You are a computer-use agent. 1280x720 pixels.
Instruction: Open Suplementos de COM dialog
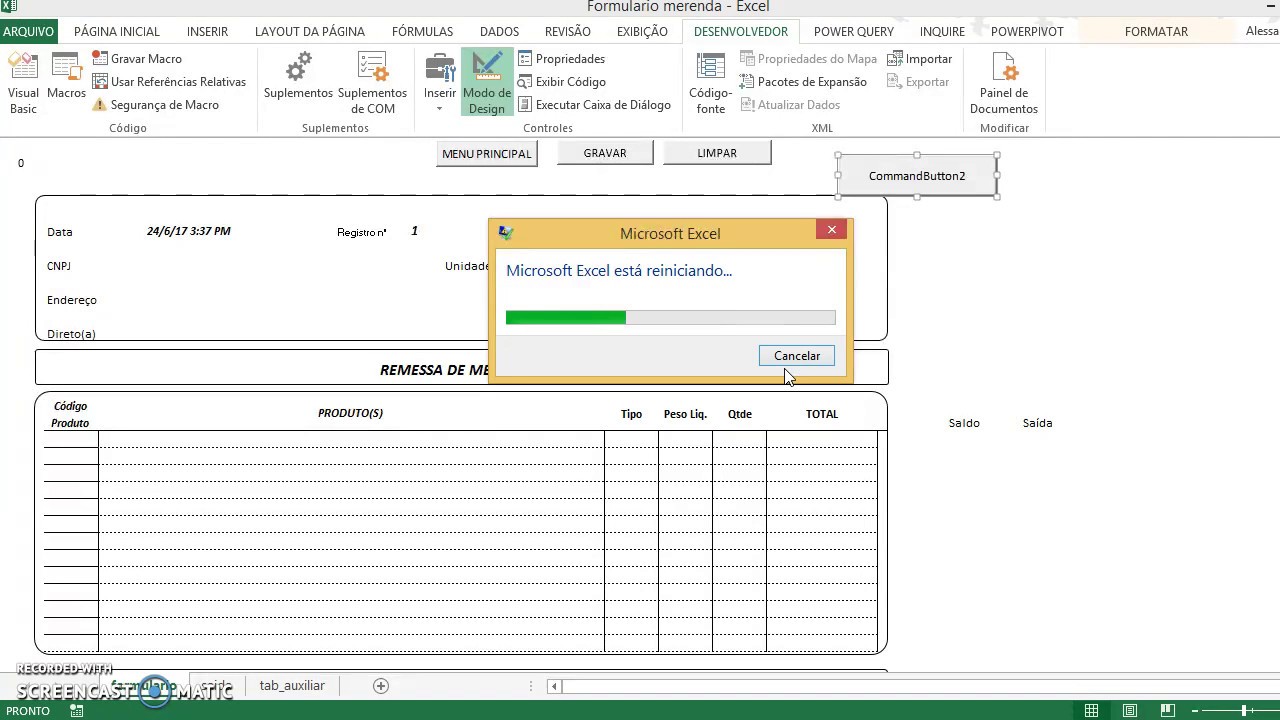click(372, 83)
